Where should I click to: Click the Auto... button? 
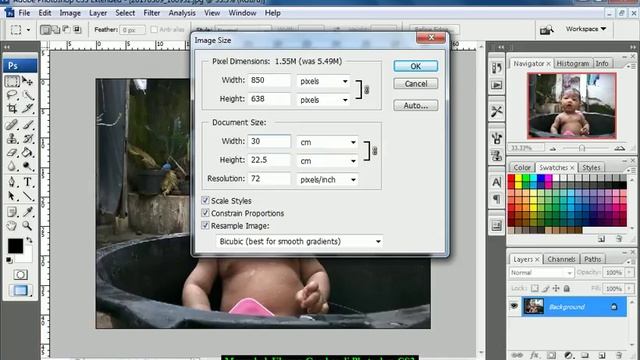click(416, 105)
